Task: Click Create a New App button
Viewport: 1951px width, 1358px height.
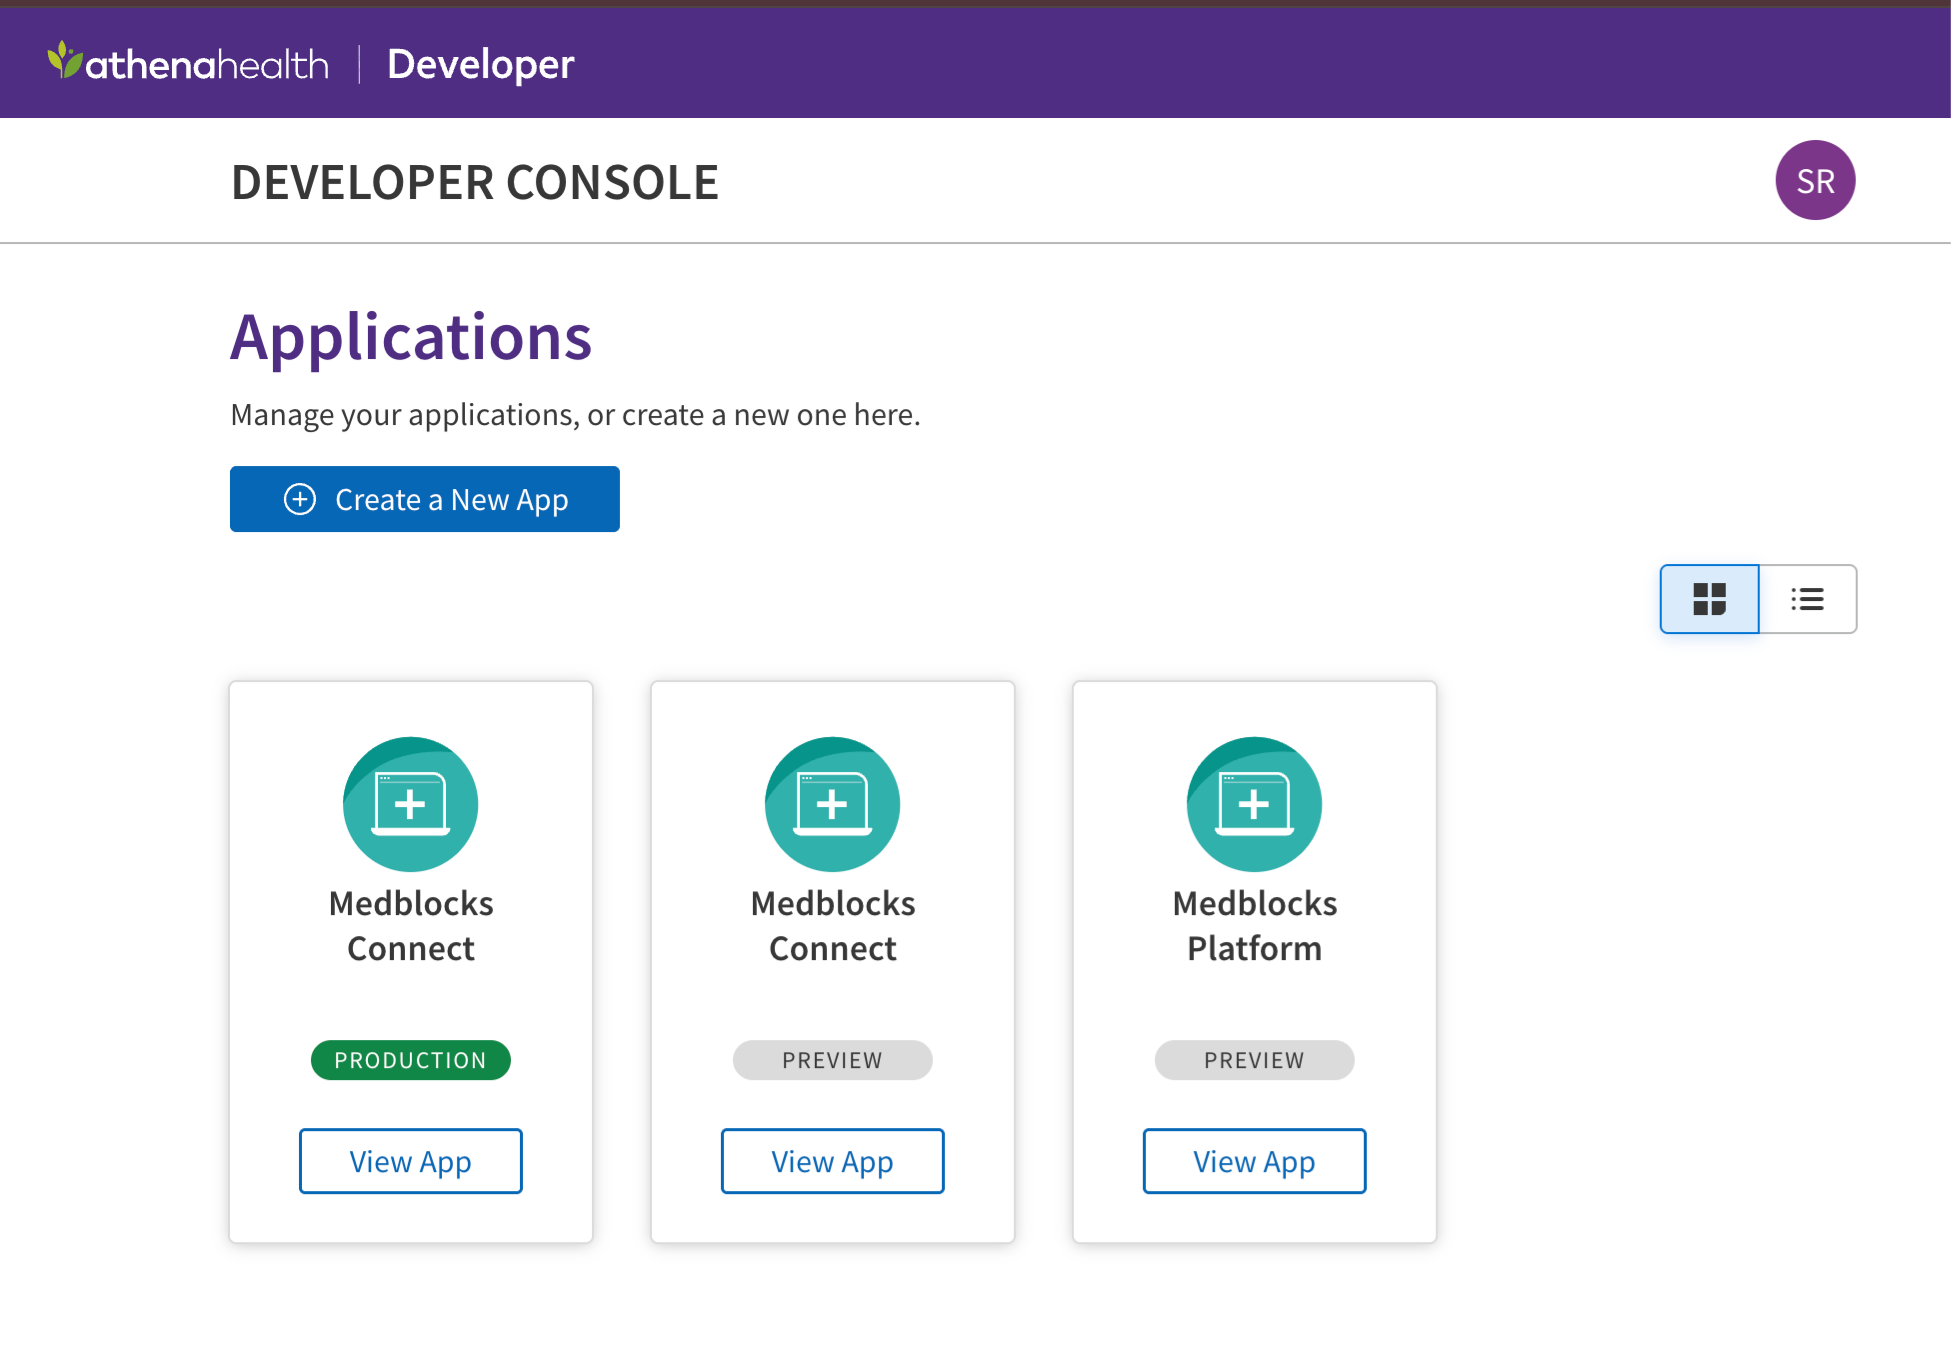Action: (x=425, y=499)
